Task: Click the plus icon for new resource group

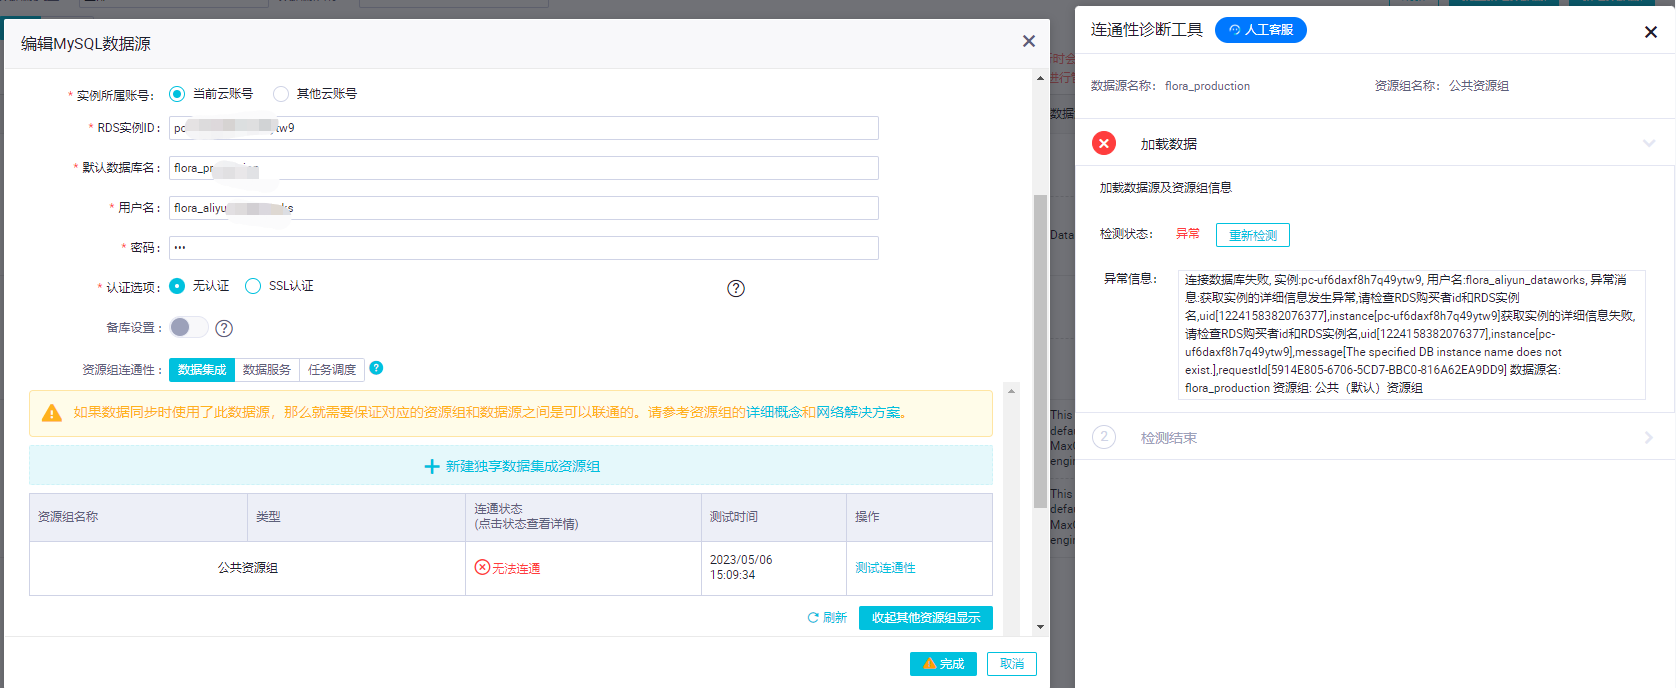Action: click(x=432, y=466)
